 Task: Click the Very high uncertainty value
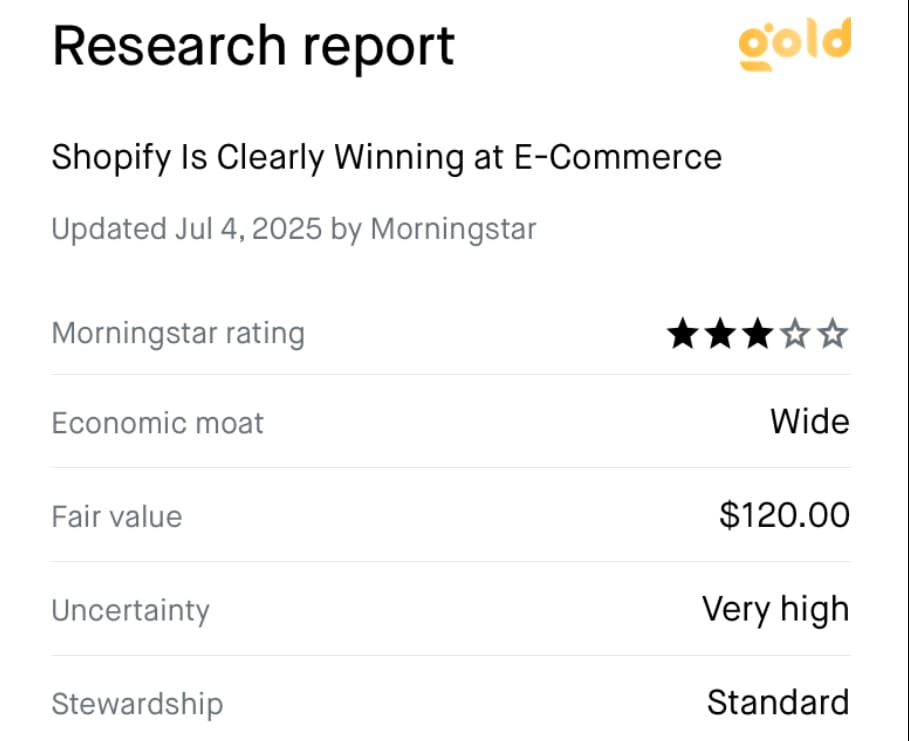coord(776,609)
